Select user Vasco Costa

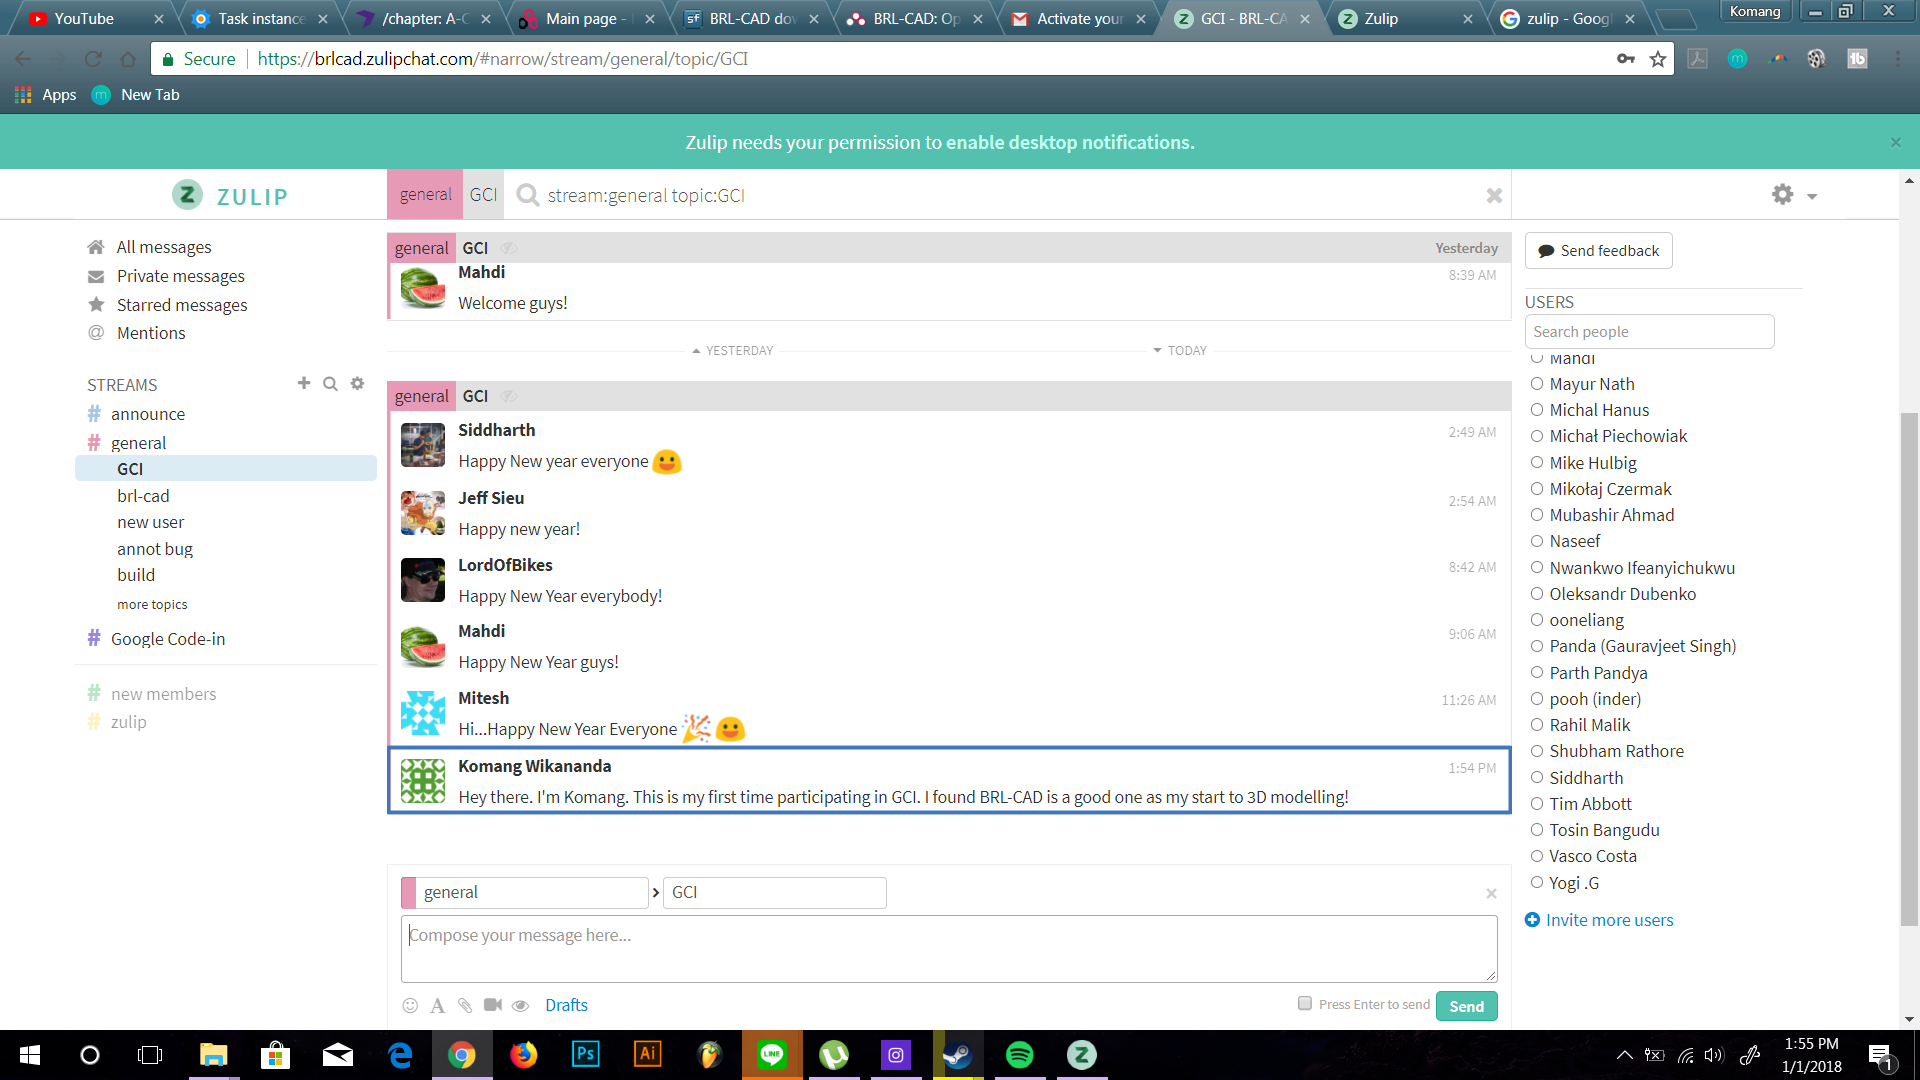click(x=1593, y=856)
